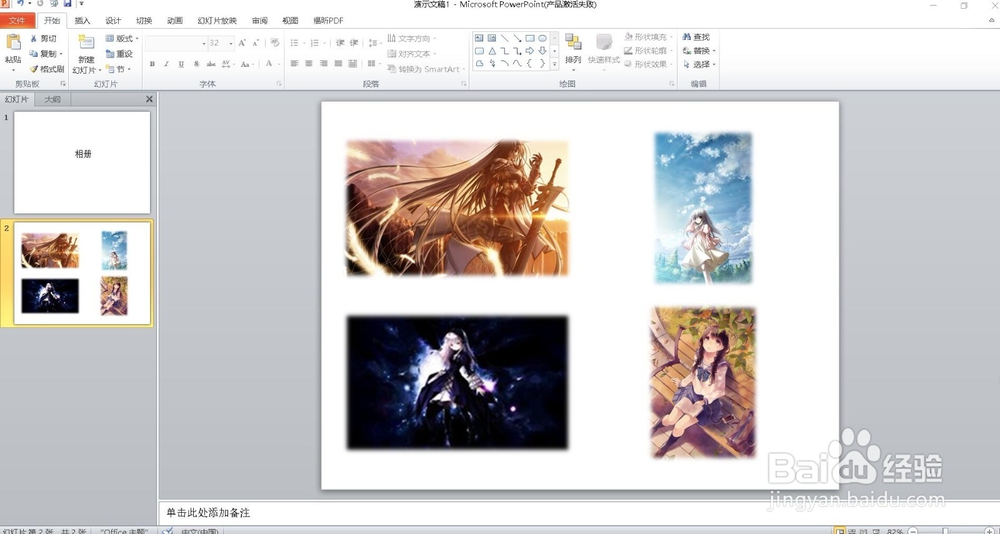The image size is (1000, 534).
Task: Click the Paste (粘贴) icon
Action: pyautogui.click(x=13, y=43)
